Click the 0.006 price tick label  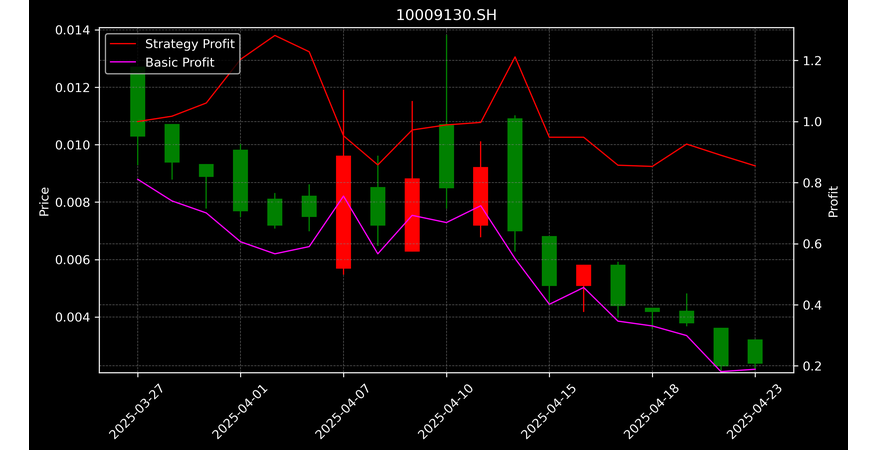pyautogui.click(x=74, y=260)
